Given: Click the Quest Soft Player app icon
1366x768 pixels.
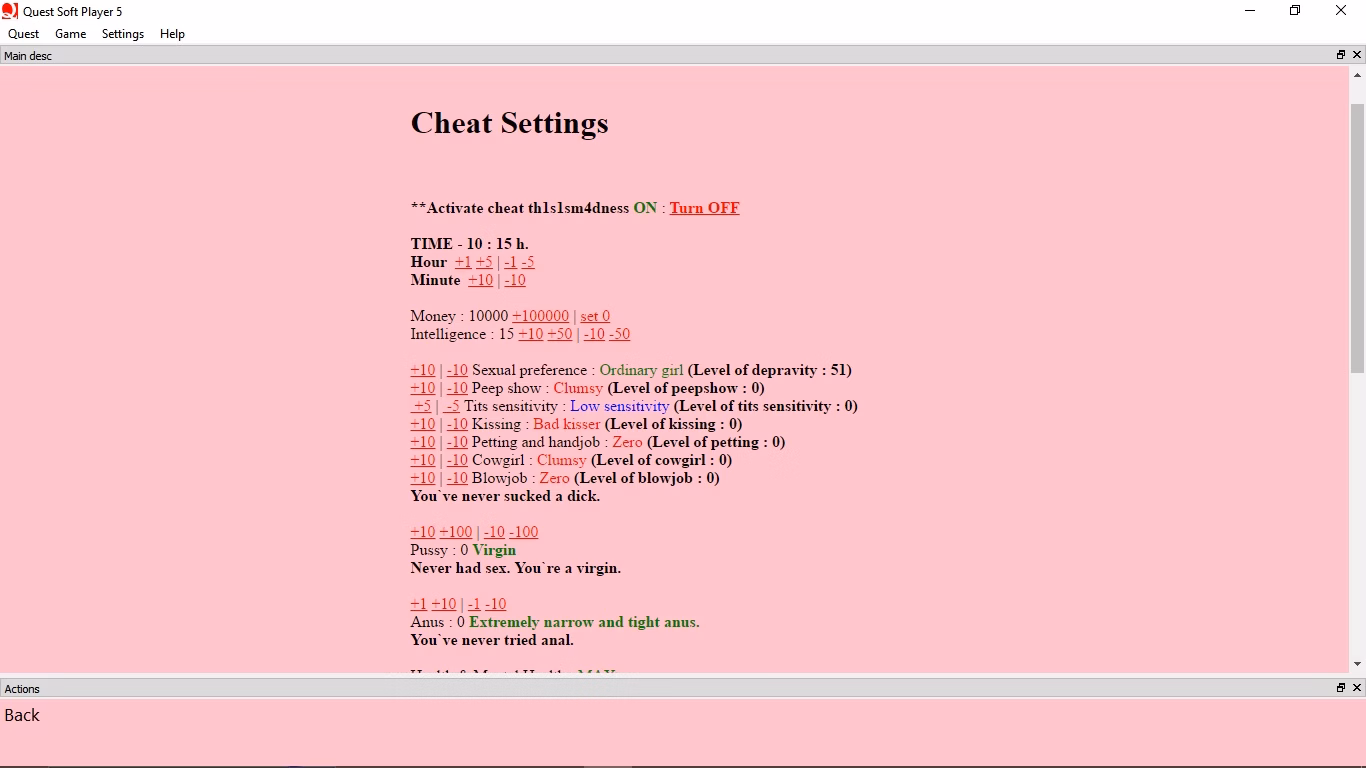Looking at the screenshot, I should click(x=10, y=11).
